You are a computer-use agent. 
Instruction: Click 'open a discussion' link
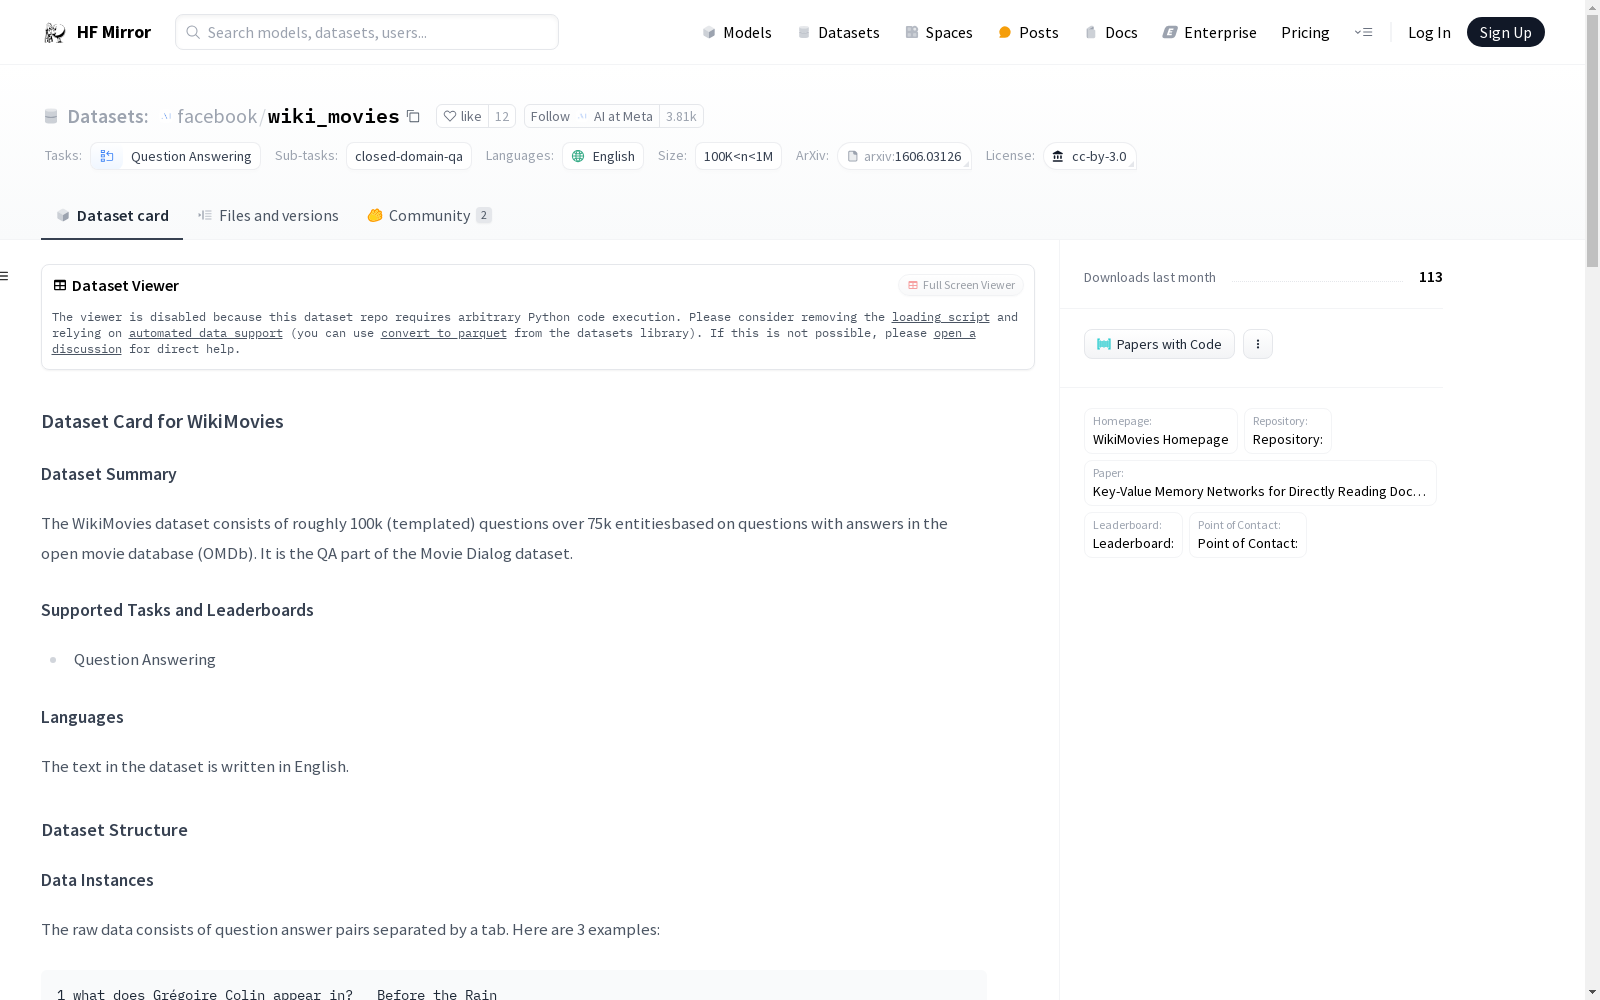pyautogui.click(x=955, y=333)
